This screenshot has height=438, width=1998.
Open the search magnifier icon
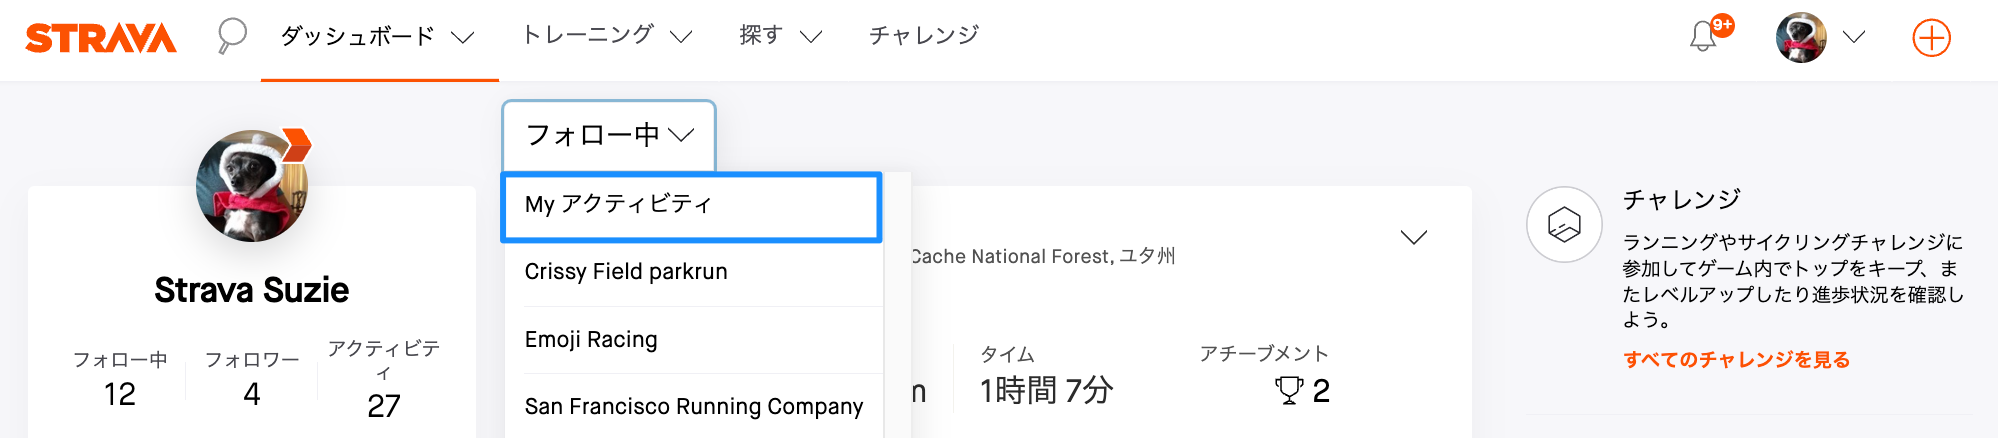pyautogui.click(x=232, y=37)
